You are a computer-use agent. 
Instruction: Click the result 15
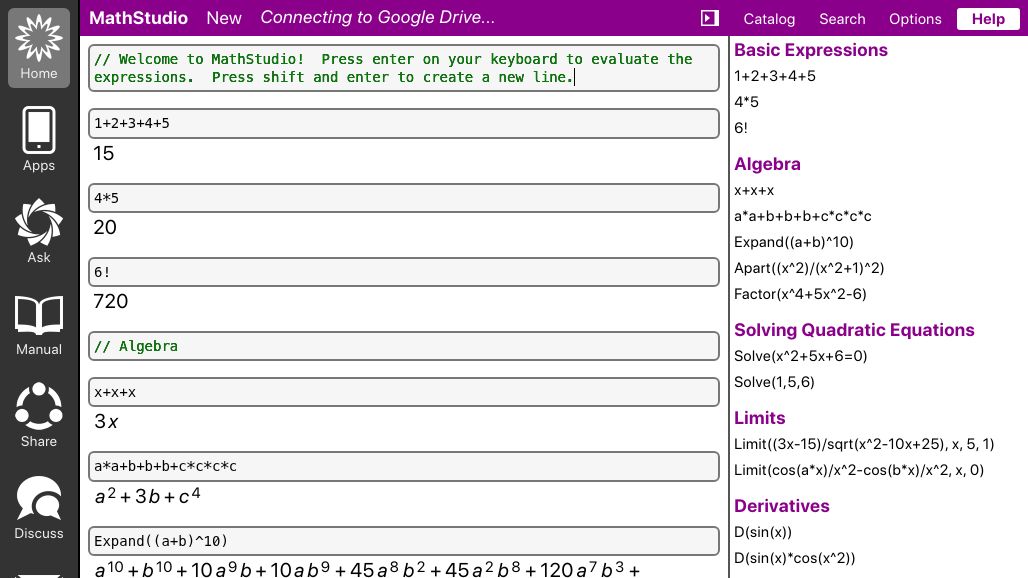(104, 153)
